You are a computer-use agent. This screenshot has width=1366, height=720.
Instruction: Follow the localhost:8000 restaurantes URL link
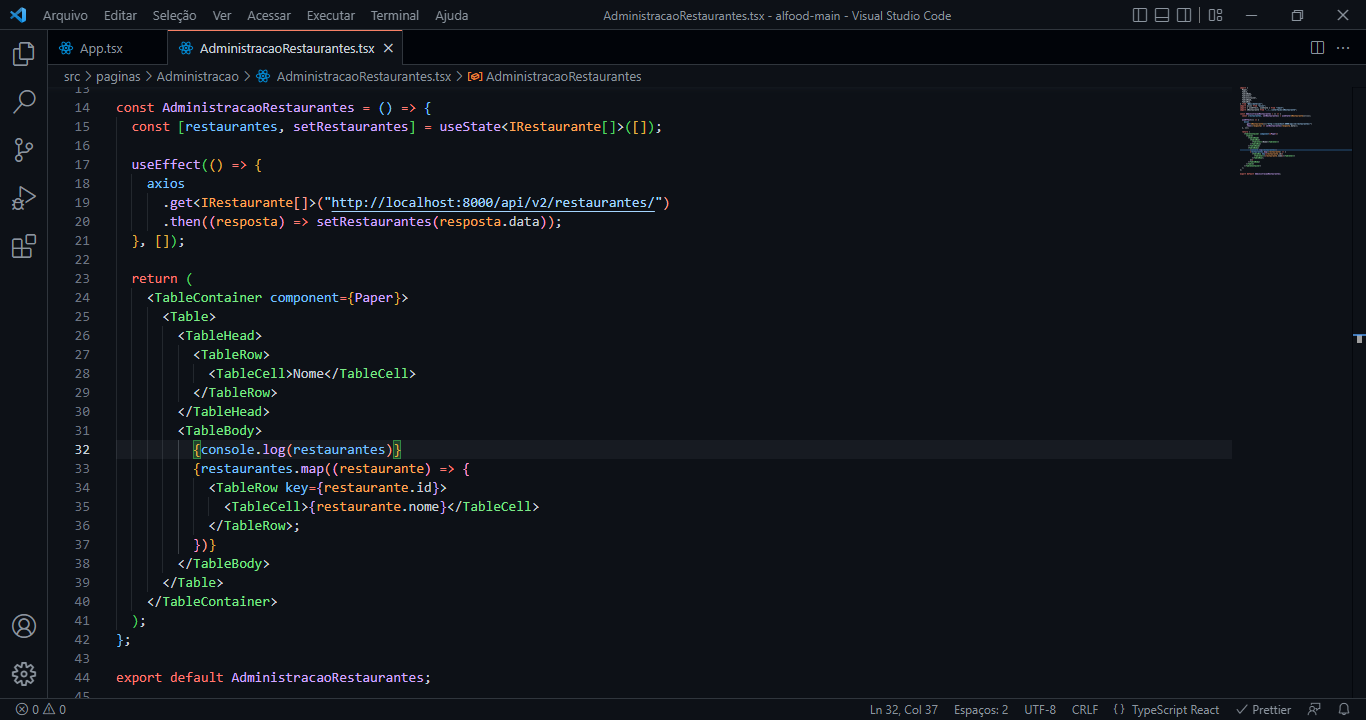[493, 203]
